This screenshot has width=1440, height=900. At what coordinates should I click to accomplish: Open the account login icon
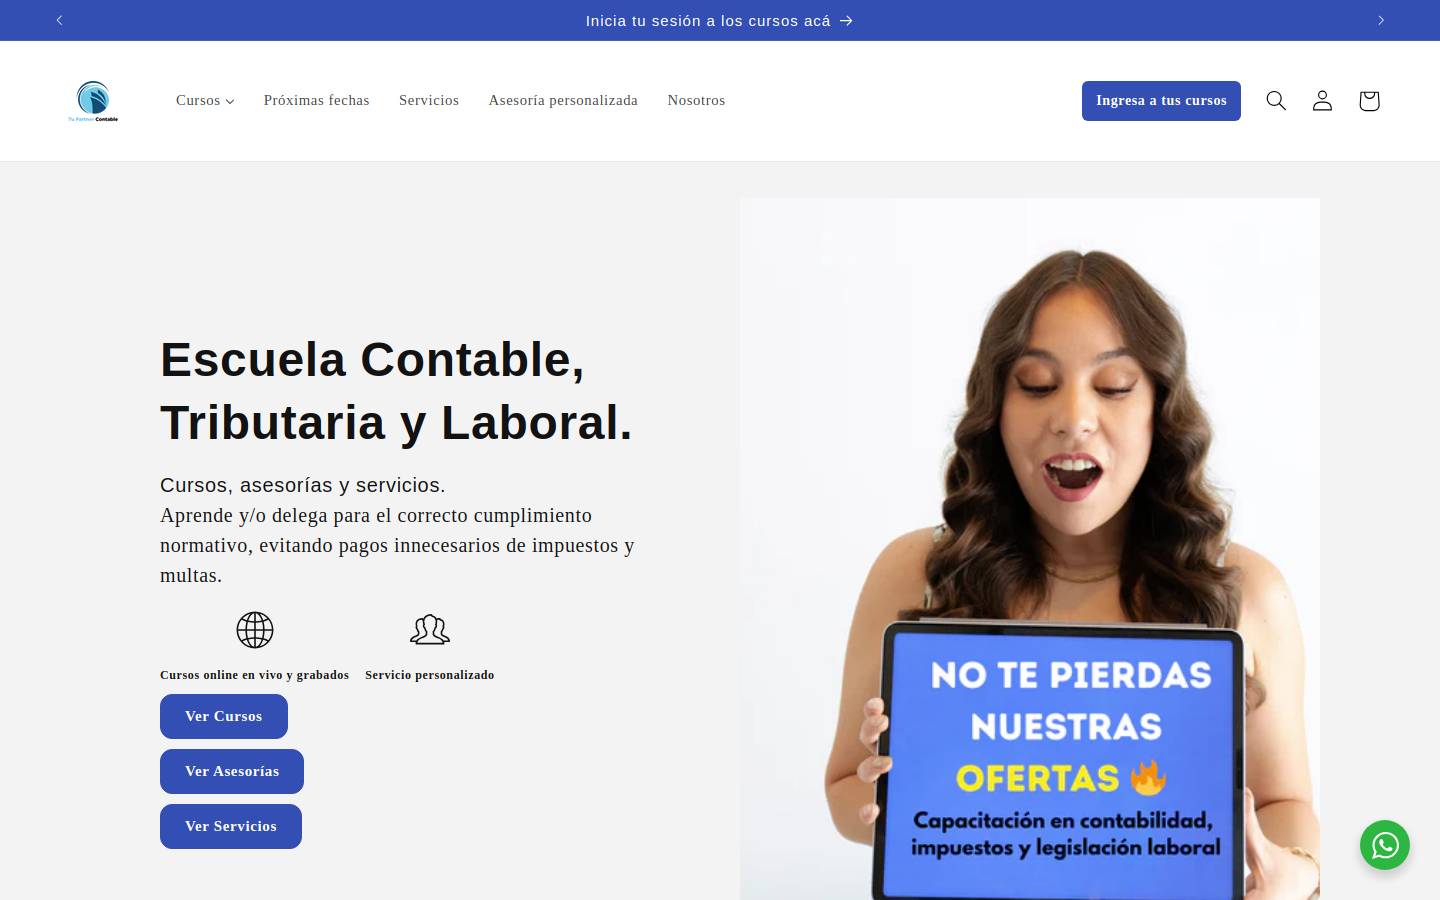pyautogui.click(x=1322, y=100)
